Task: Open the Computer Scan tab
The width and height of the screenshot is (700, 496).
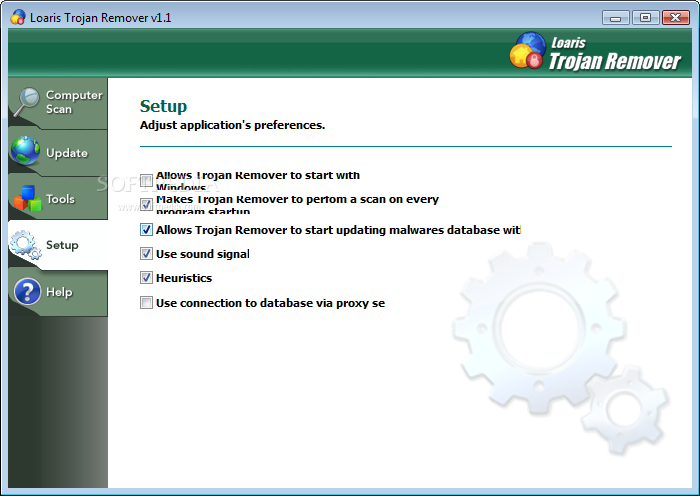Action: (58, 103)
